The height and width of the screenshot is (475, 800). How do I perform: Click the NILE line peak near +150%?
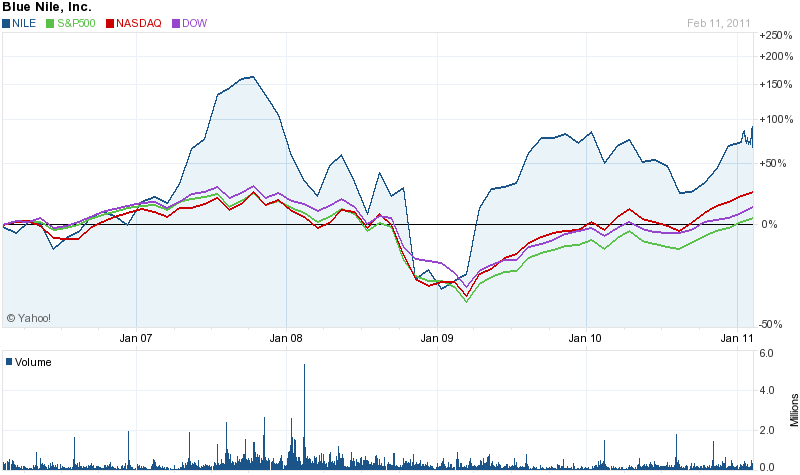(253, 77)
